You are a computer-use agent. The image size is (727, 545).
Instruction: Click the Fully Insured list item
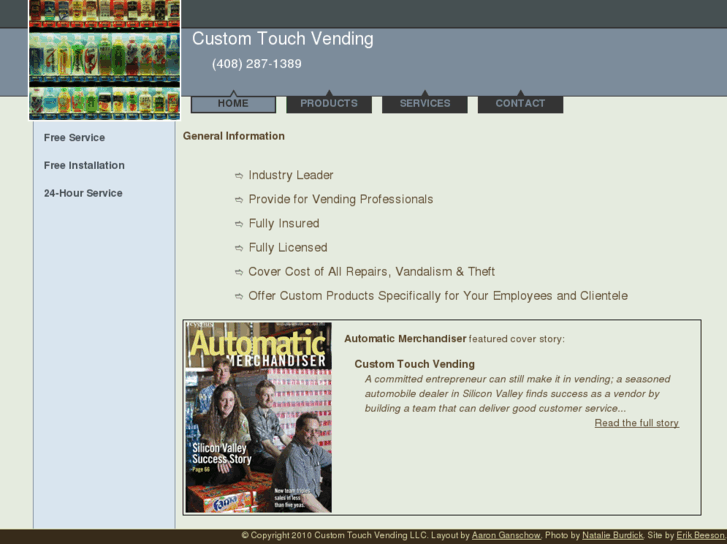284,224
